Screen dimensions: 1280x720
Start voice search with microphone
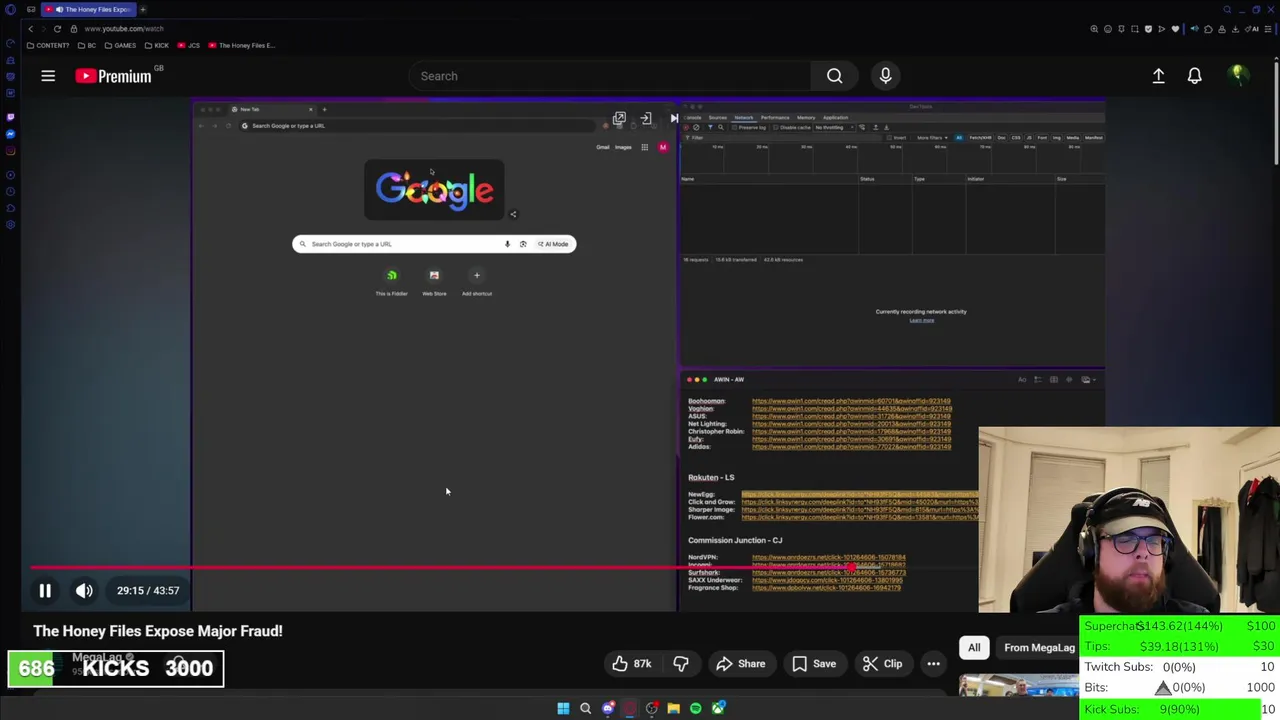coord(885,76)
